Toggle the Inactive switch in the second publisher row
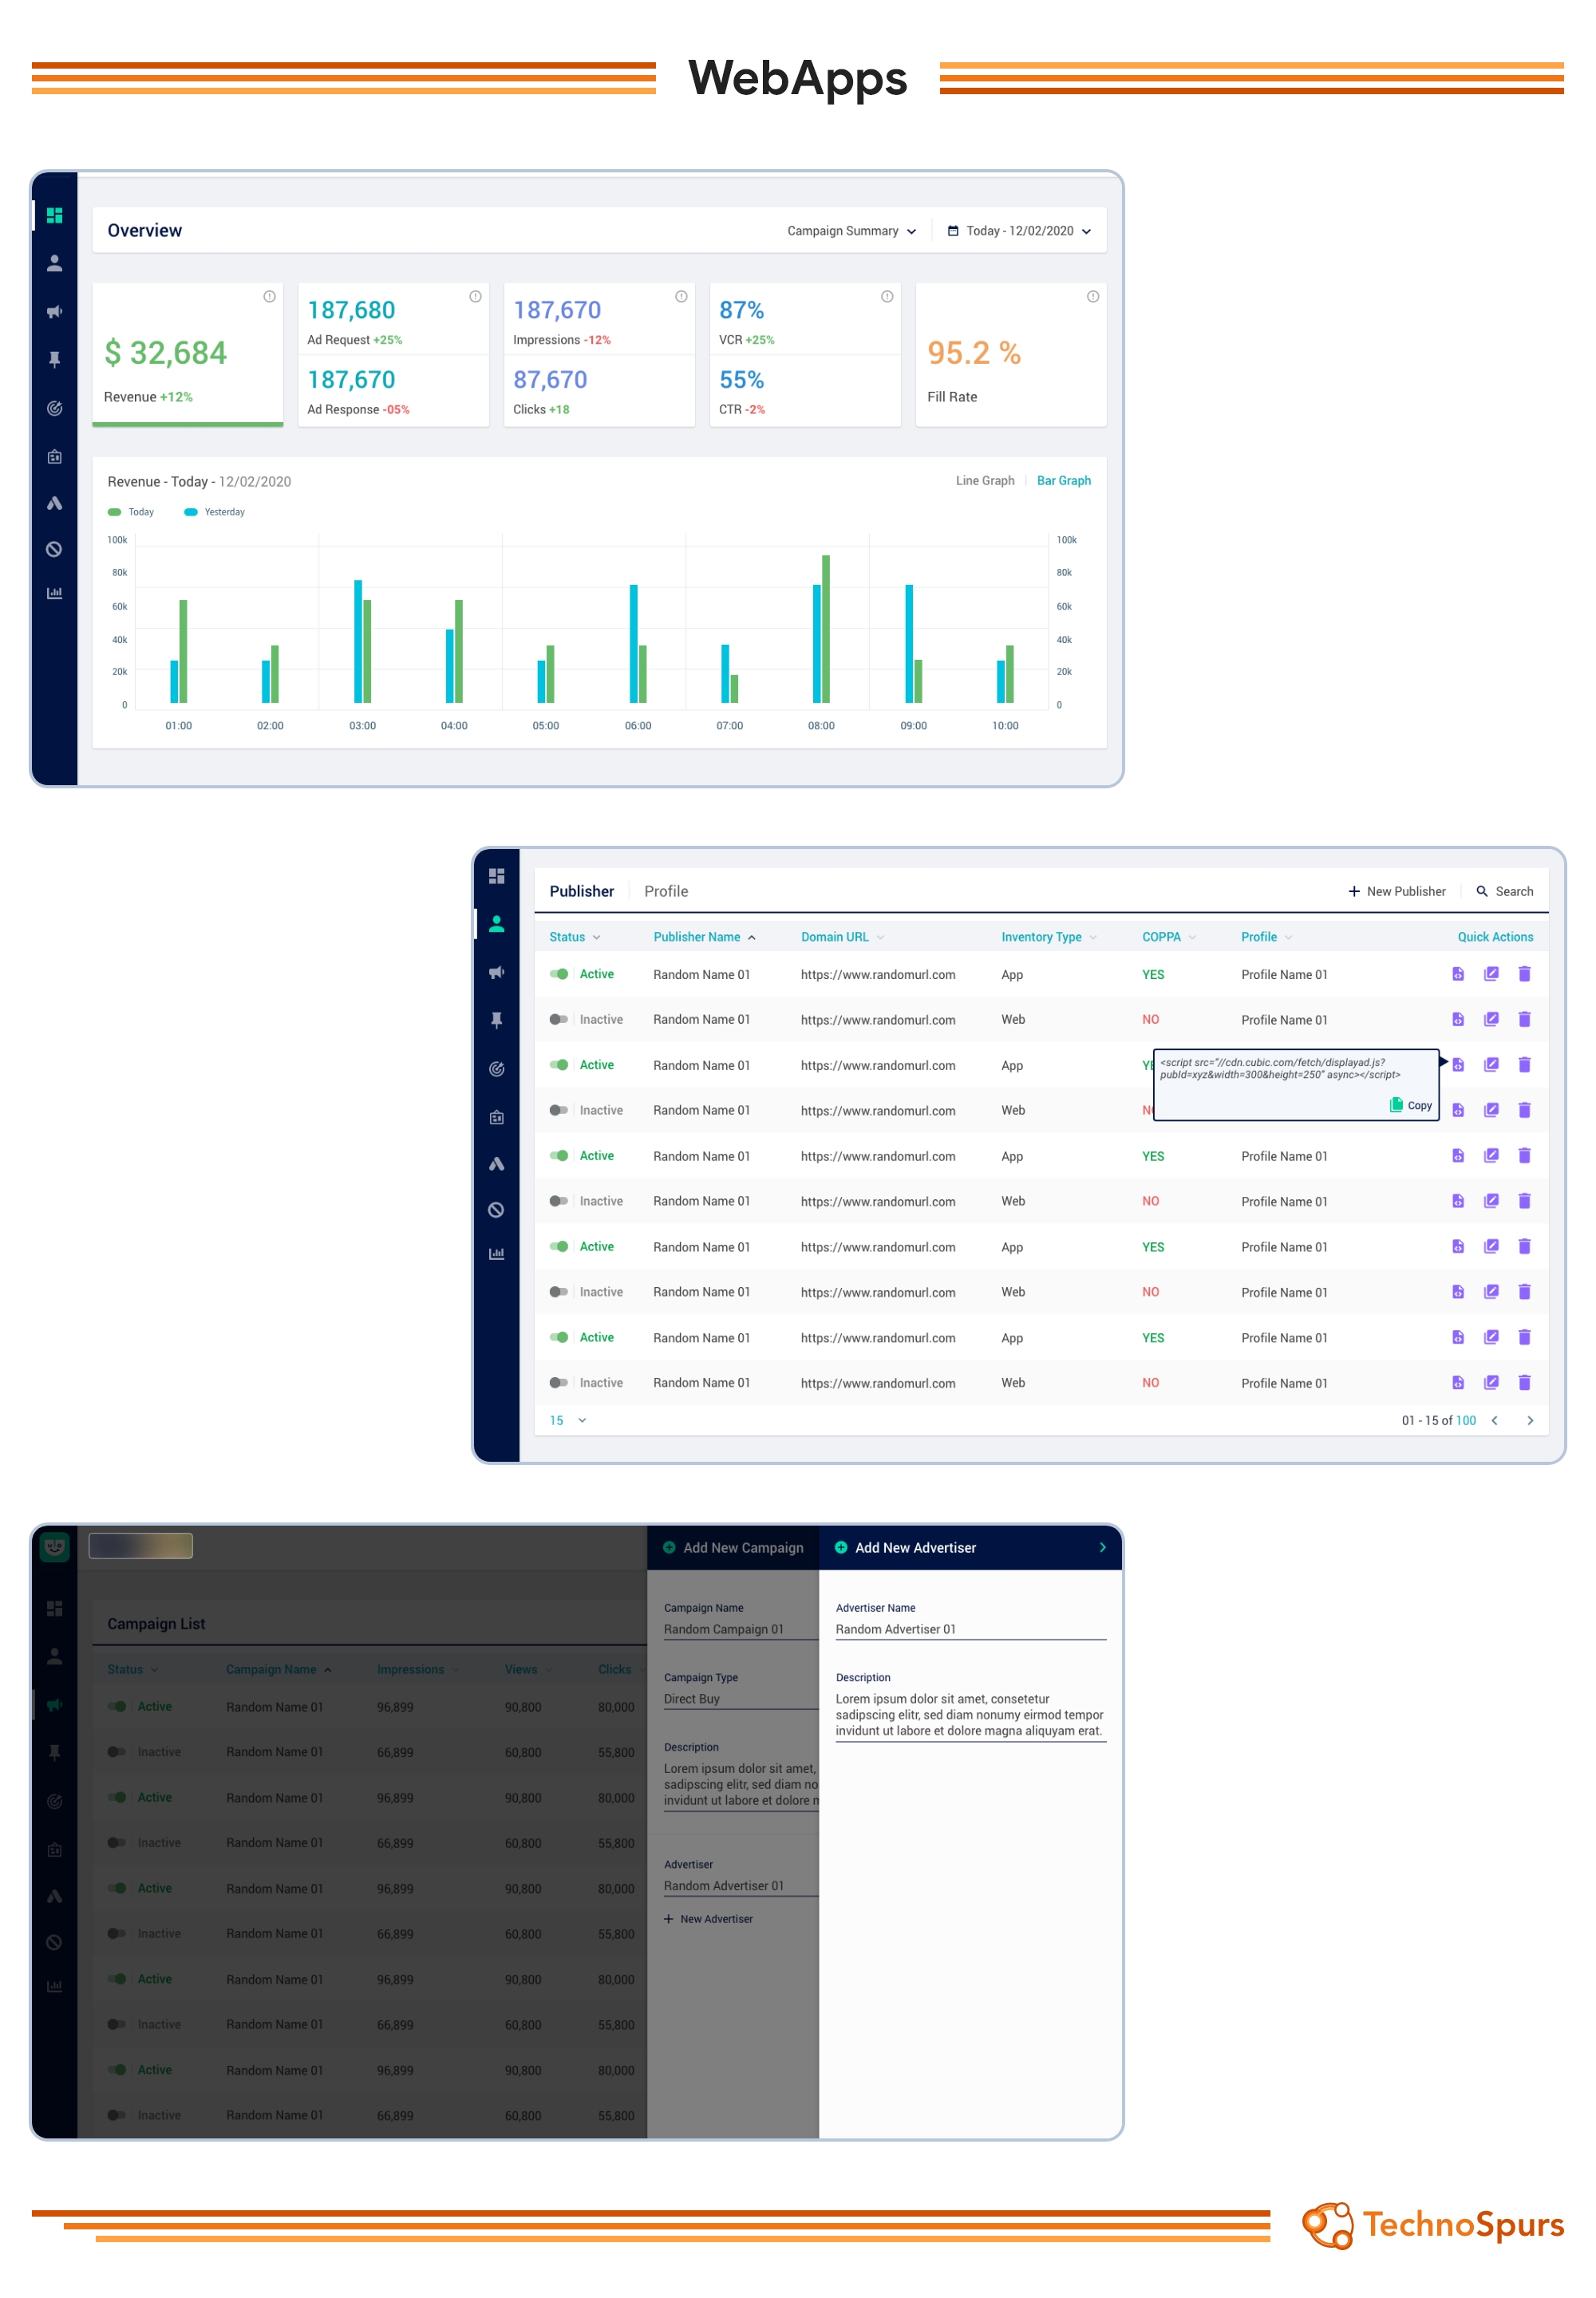The image size is (1596, 2298). coord(558,1019)
